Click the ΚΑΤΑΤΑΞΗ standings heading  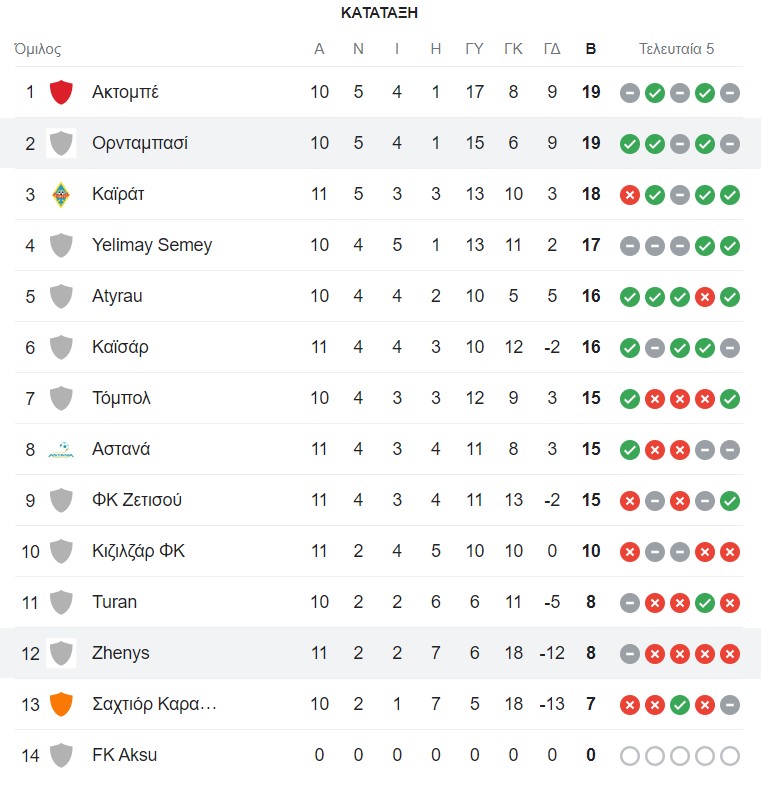tap(379, 13)
